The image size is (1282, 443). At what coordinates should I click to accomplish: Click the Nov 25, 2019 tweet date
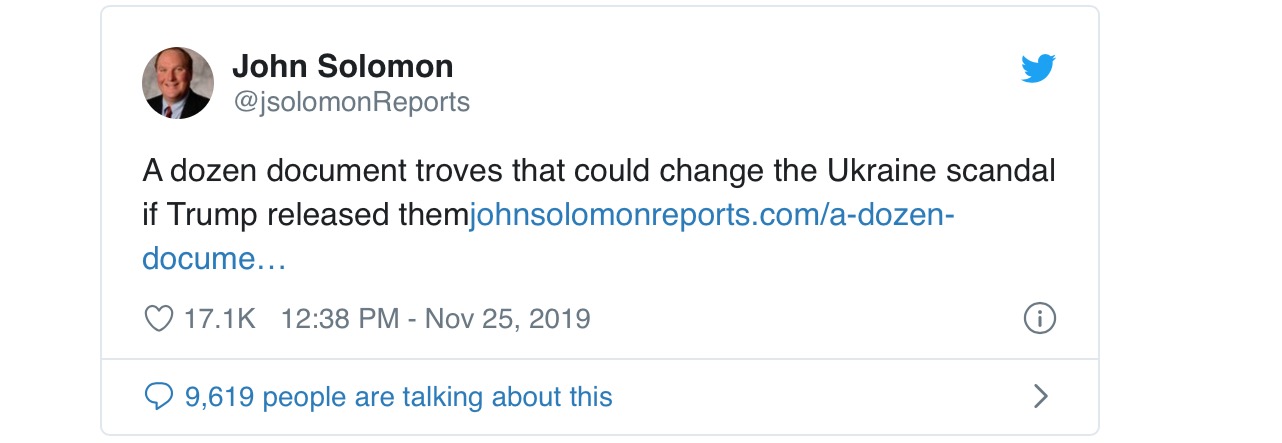(x=508, y=319)
